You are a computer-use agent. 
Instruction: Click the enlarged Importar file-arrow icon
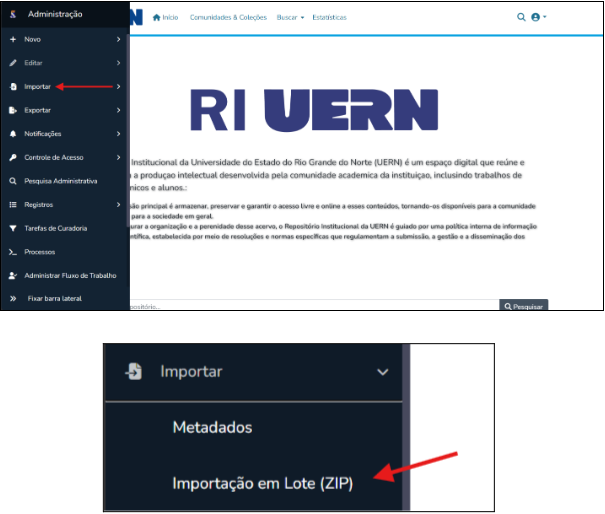click(x=134, y=372)
